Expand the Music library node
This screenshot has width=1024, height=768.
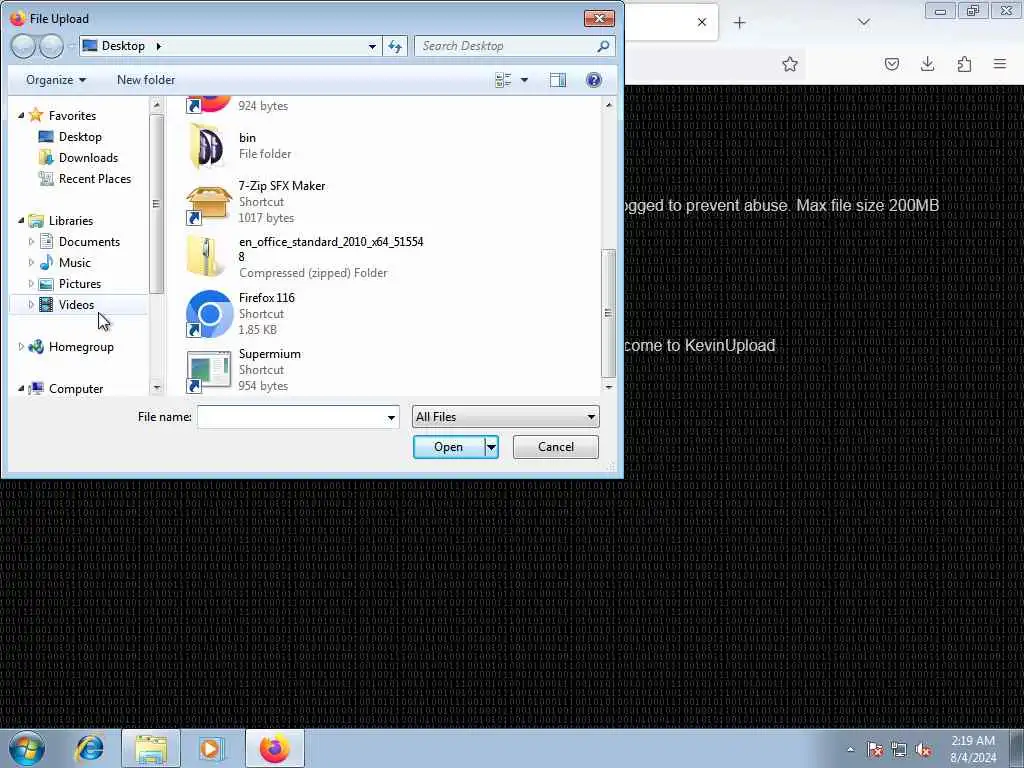pos(31,263)
